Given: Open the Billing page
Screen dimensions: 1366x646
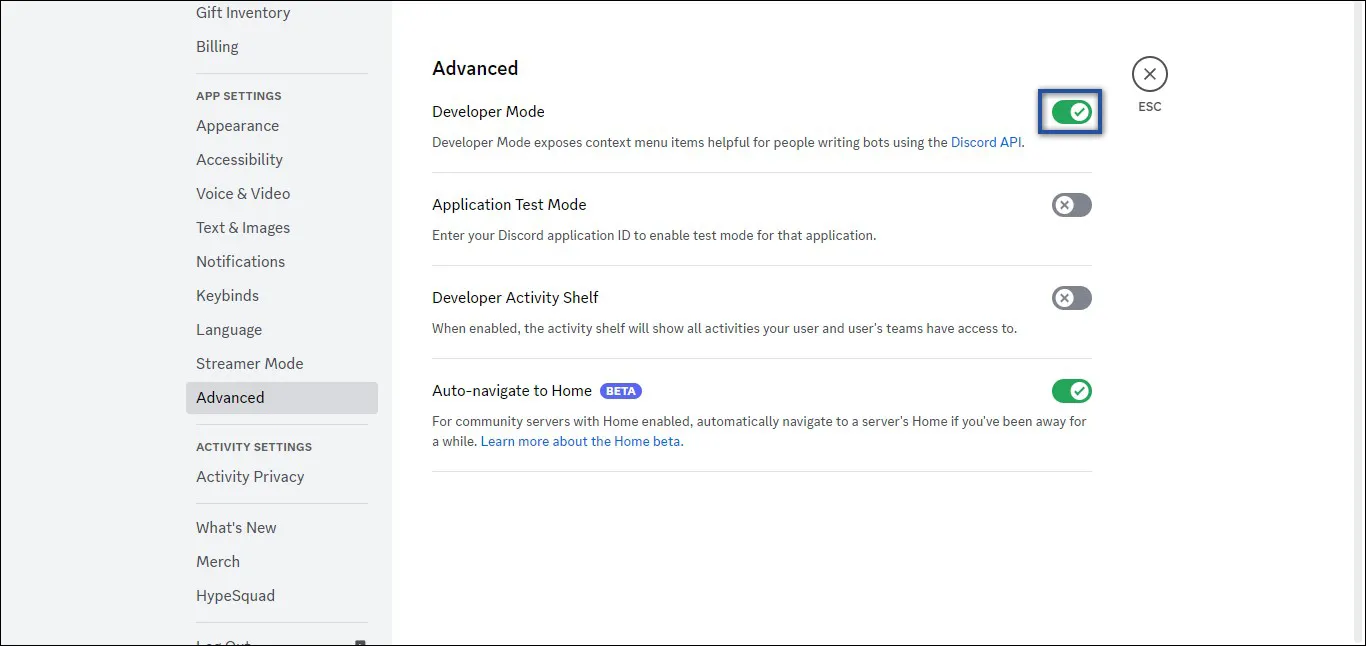Looking at the screenshot, I should 217,46.
